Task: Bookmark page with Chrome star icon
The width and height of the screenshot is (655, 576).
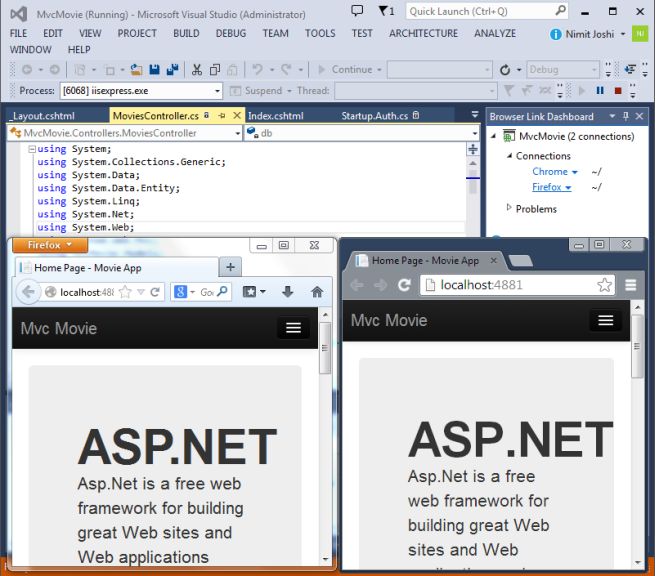Action: [604, 285]
